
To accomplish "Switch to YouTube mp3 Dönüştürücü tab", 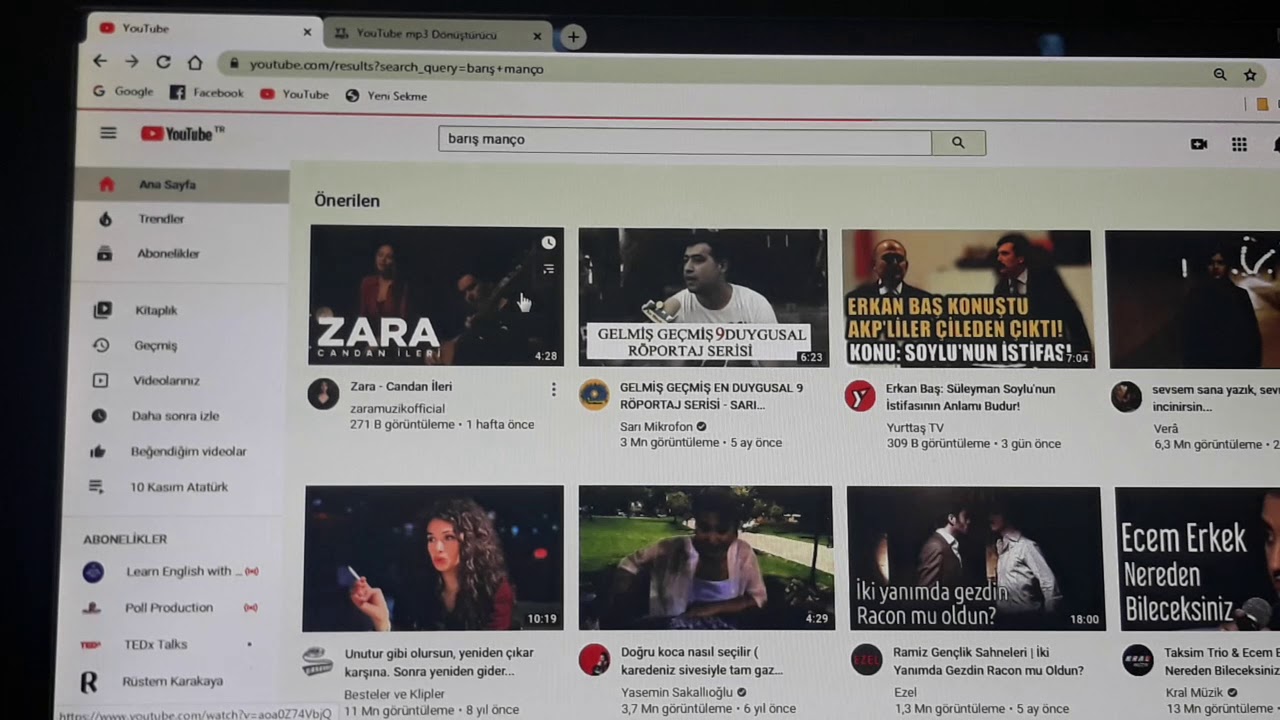I will click(437, 34).
